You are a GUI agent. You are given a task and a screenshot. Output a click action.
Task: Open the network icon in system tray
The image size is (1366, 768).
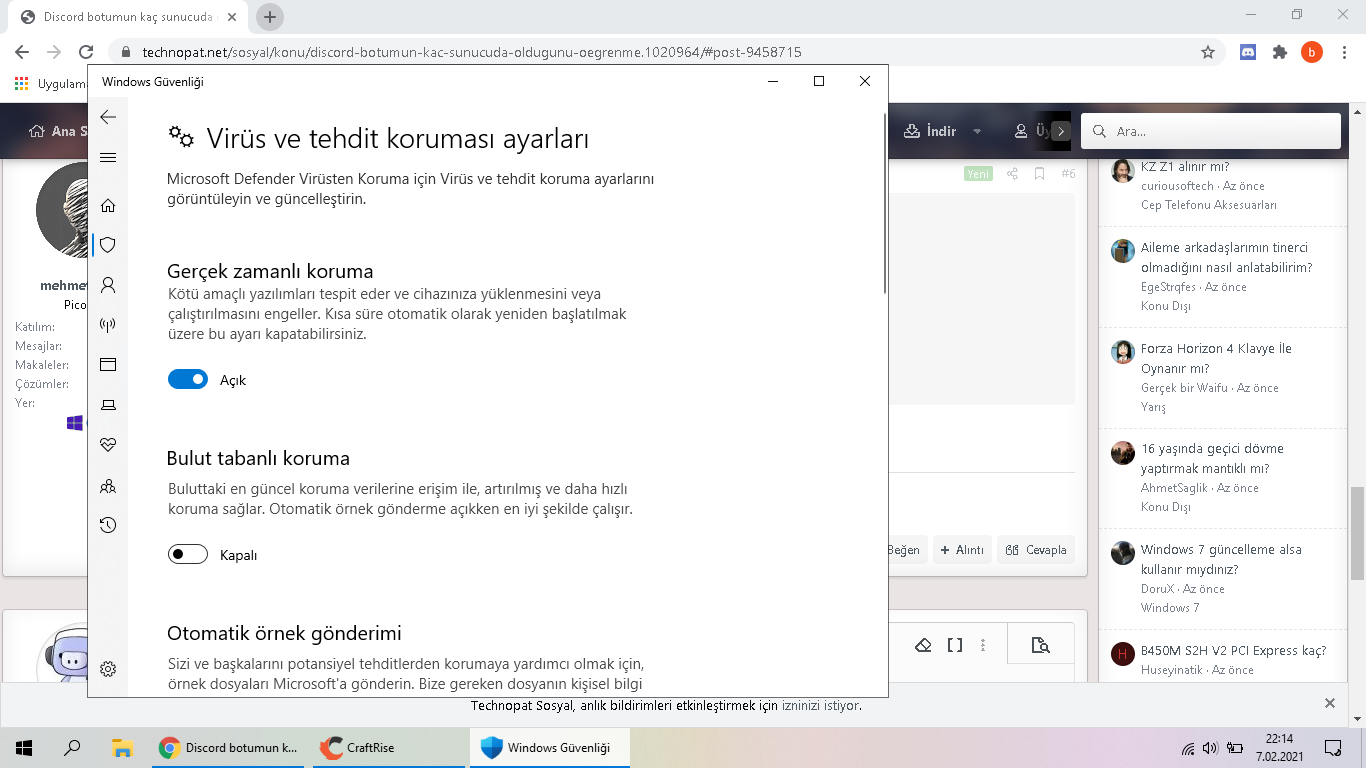coord(1187,748)
